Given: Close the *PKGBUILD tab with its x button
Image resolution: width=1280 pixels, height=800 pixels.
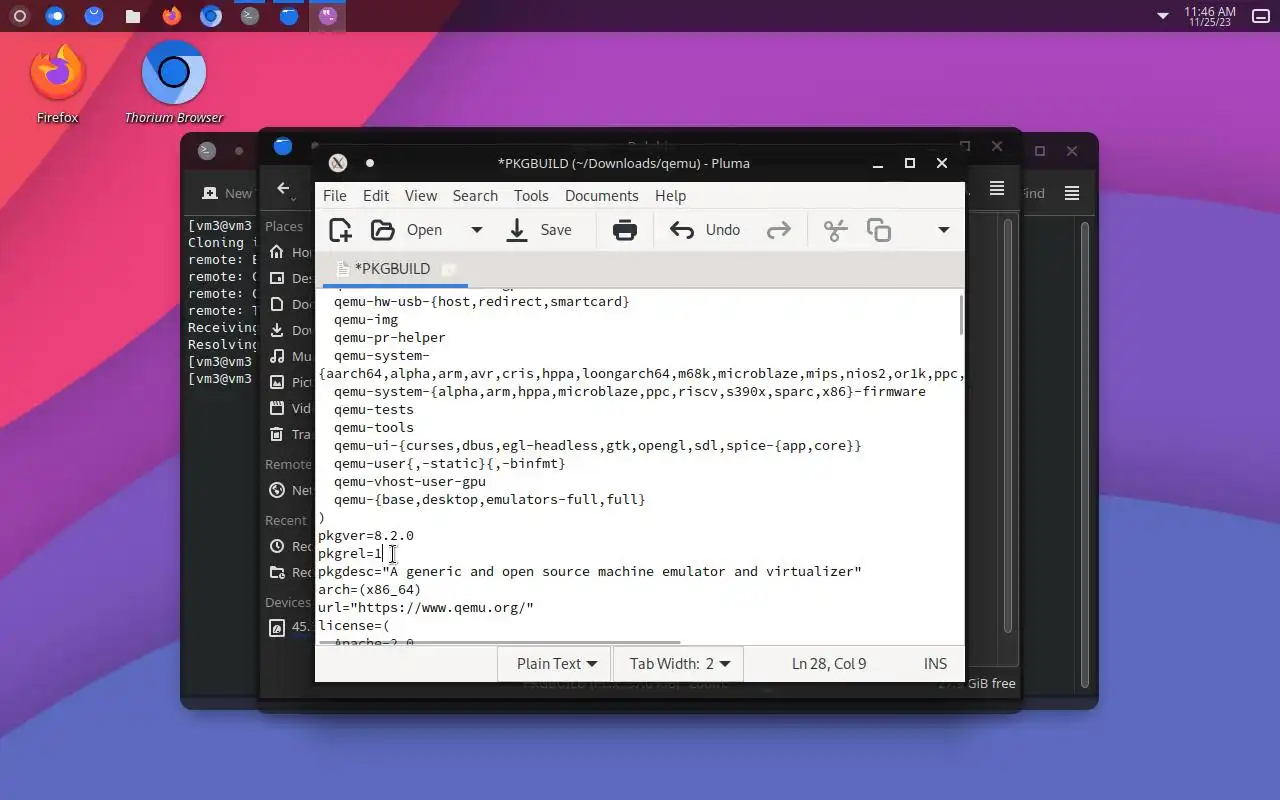Looking at the screenshot, I should click(x=449, y=269).
